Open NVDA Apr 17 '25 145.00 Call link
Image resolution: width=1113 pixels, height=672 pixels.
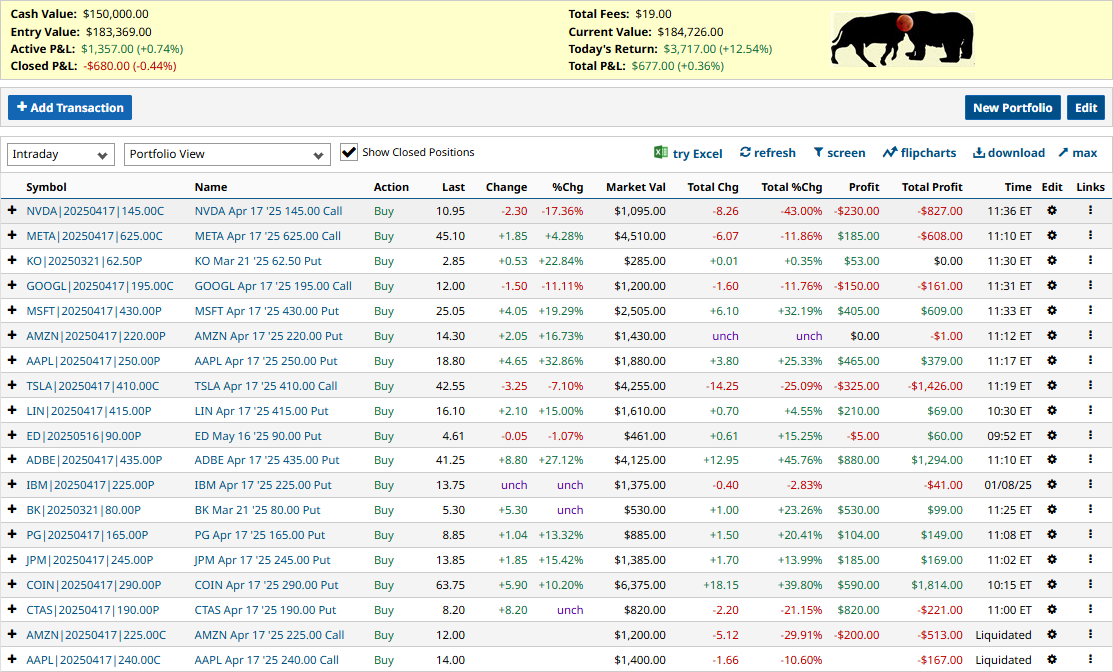tap(268, 211)
